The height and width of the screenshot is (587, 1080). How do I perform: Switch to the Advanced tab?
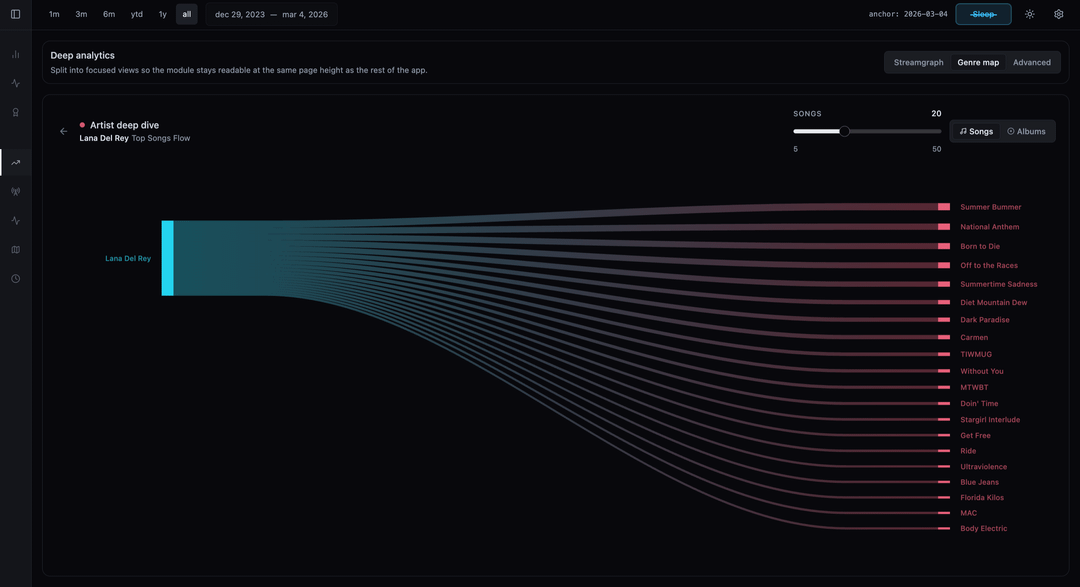[1031, 62]
